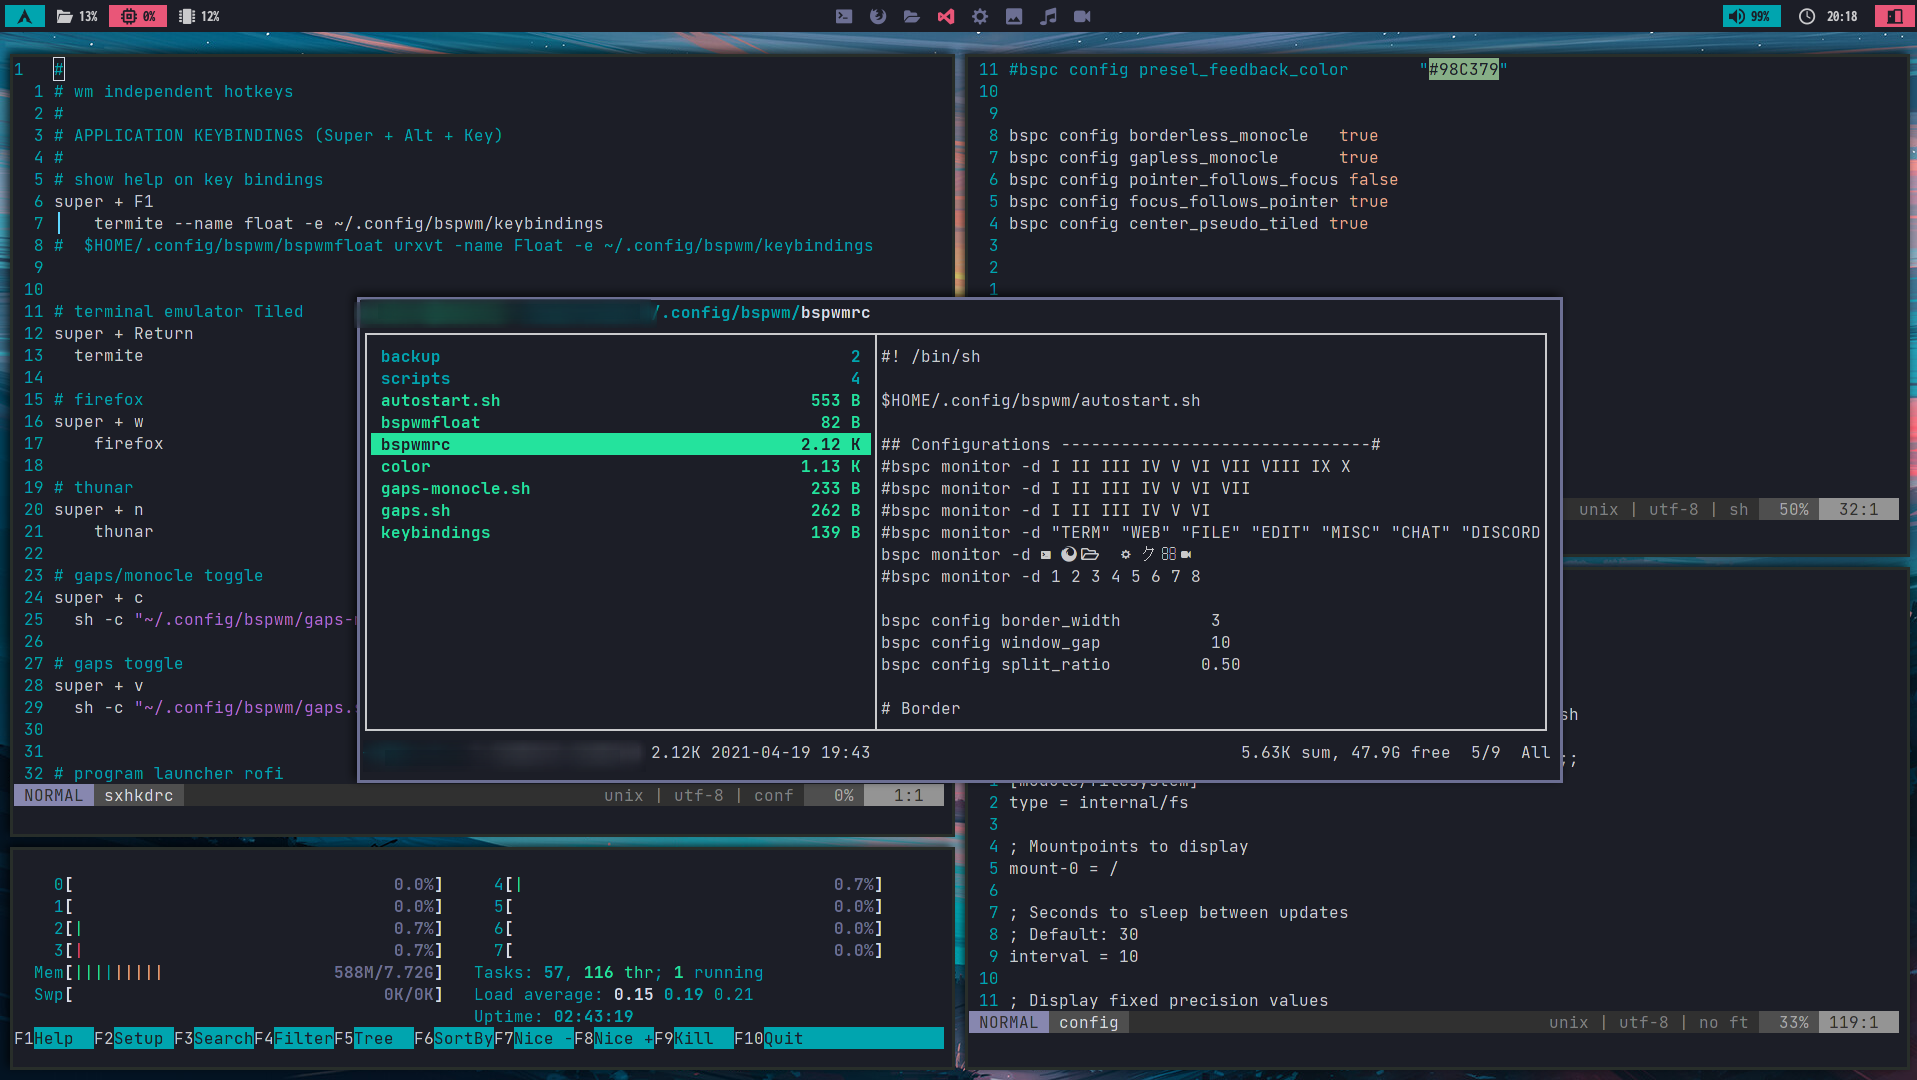Click the memory usage module icon
Screen dimensions: 1917x1080
187,16
